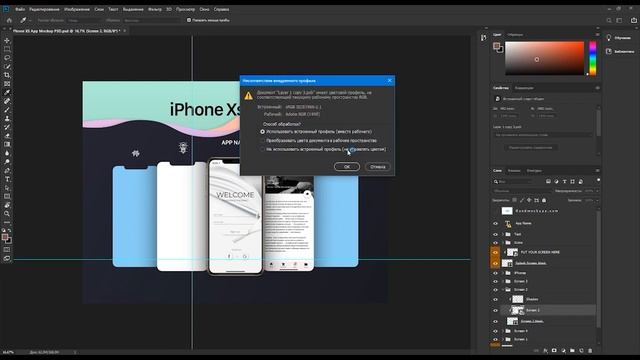Select the Healing Brush tool
The image size is (640, 360).
click(x=7, y=101)
